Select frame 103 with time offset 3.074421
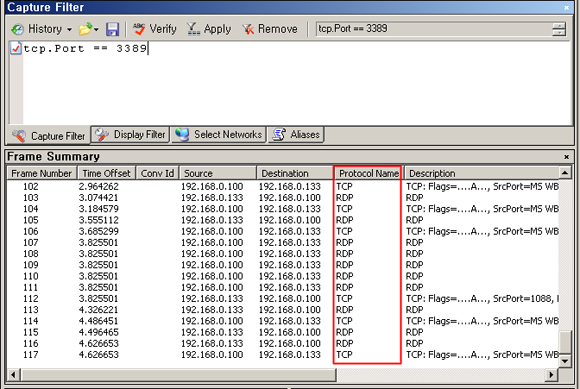Screen dimensions: 580x389 tap(283, 197)
